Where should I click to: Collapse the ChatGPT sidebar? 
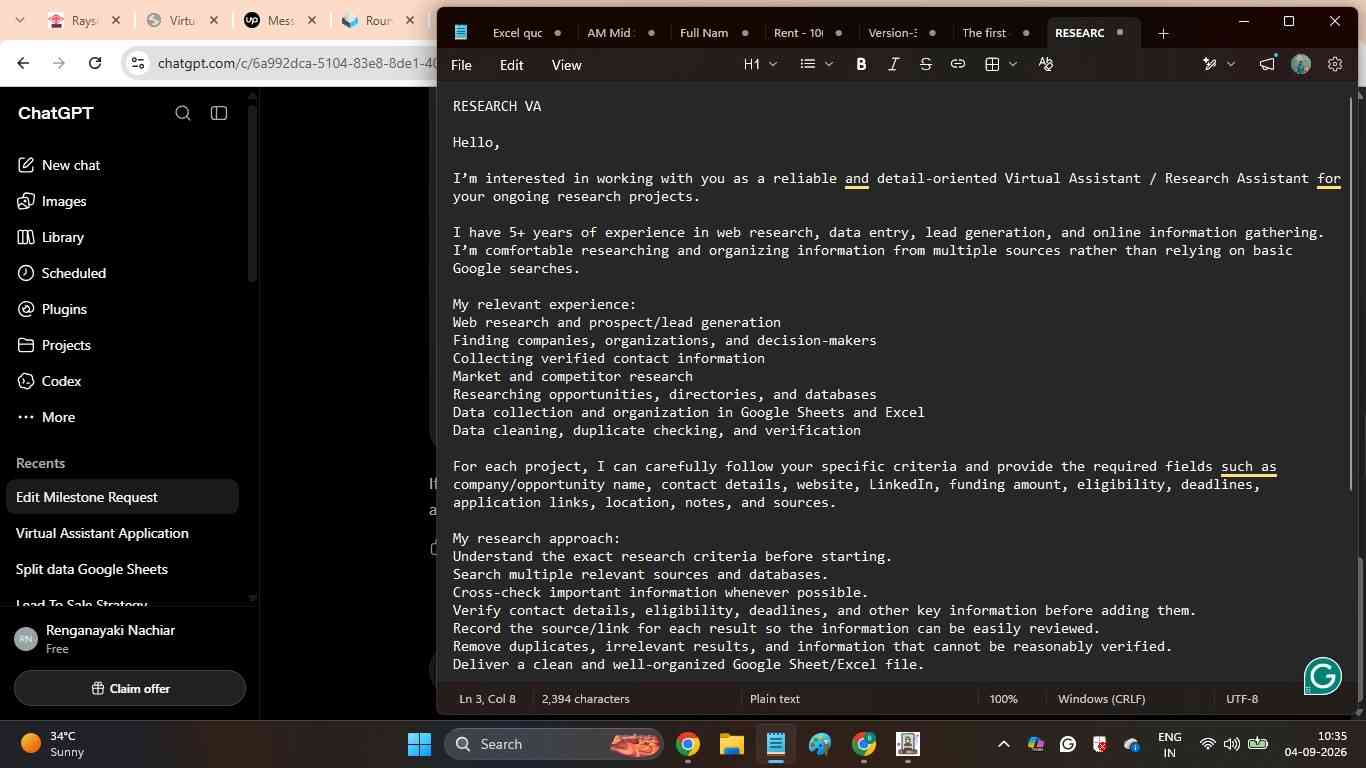tap(219, 113)
